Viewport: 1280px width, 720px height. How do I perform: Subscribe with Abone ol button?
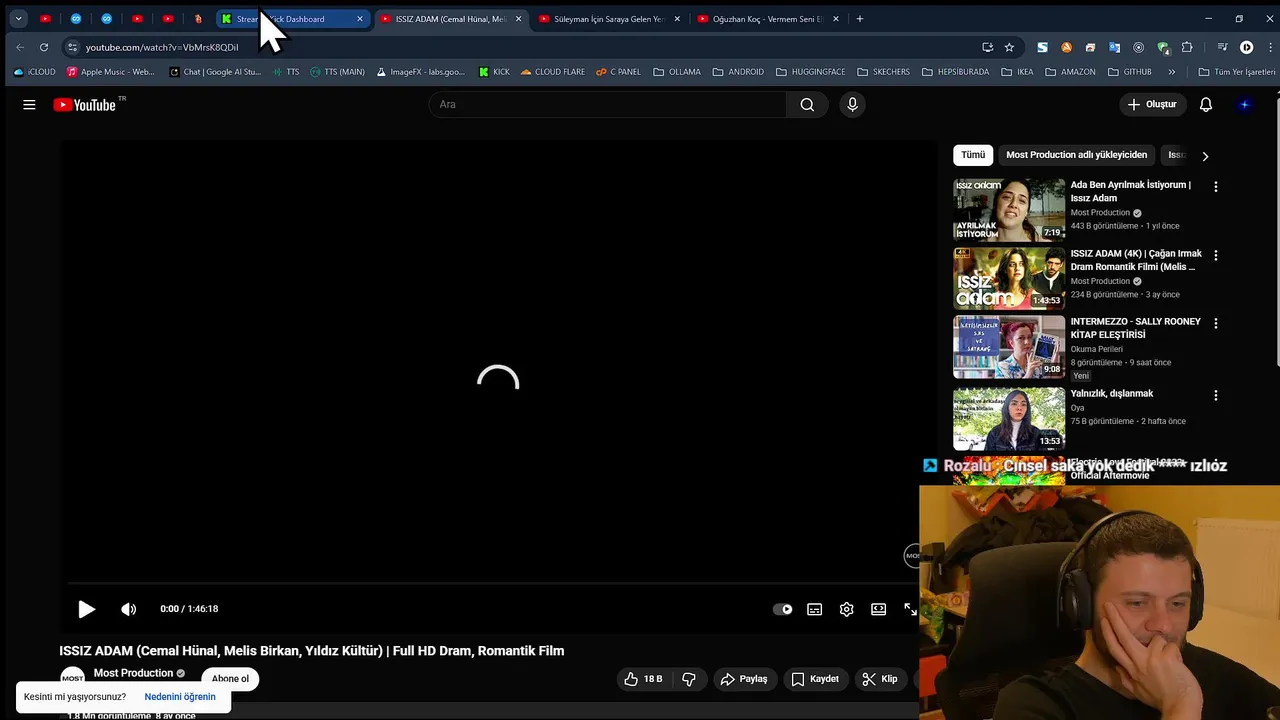(x=230, y=679)
